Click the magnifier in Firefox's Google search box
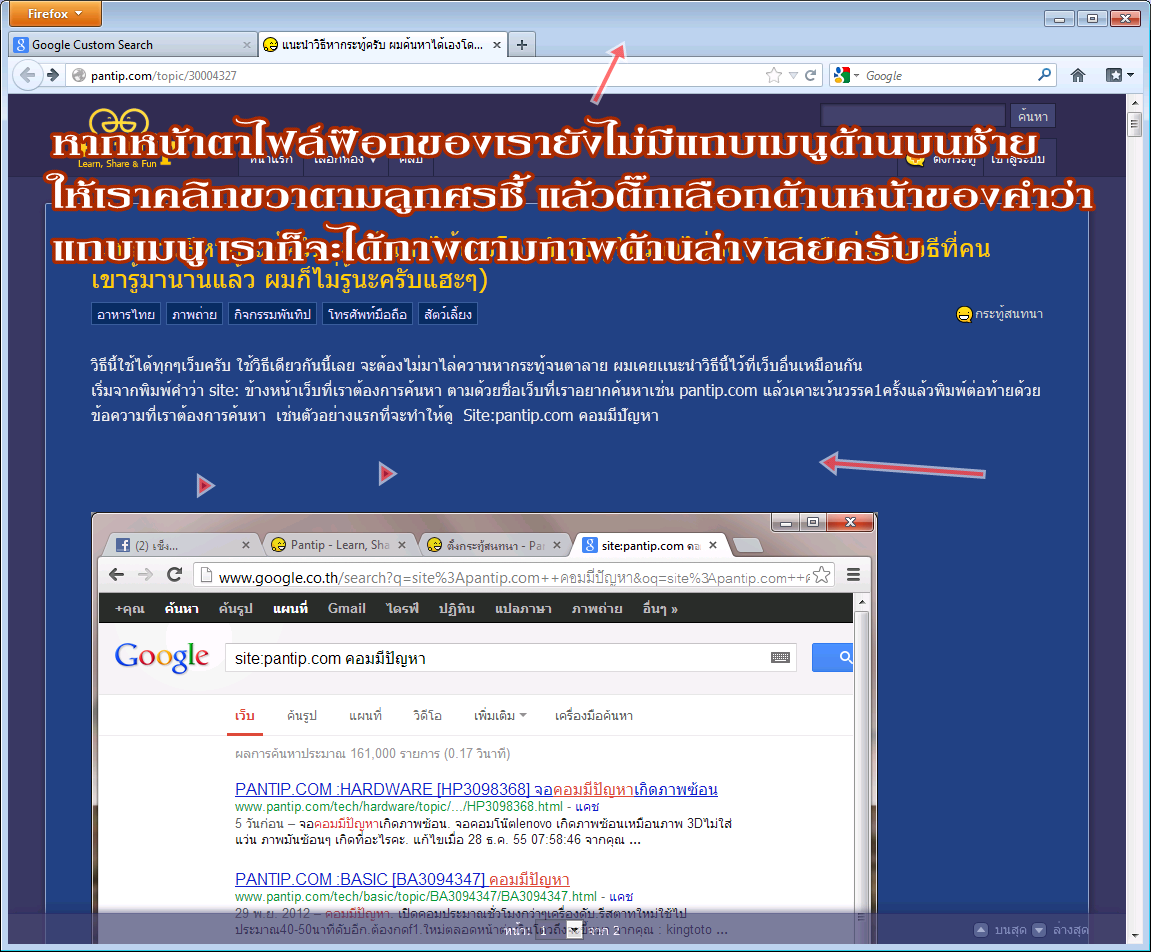The height and width of the screenshot is (952, 1151). click(x=1045, y=74)
